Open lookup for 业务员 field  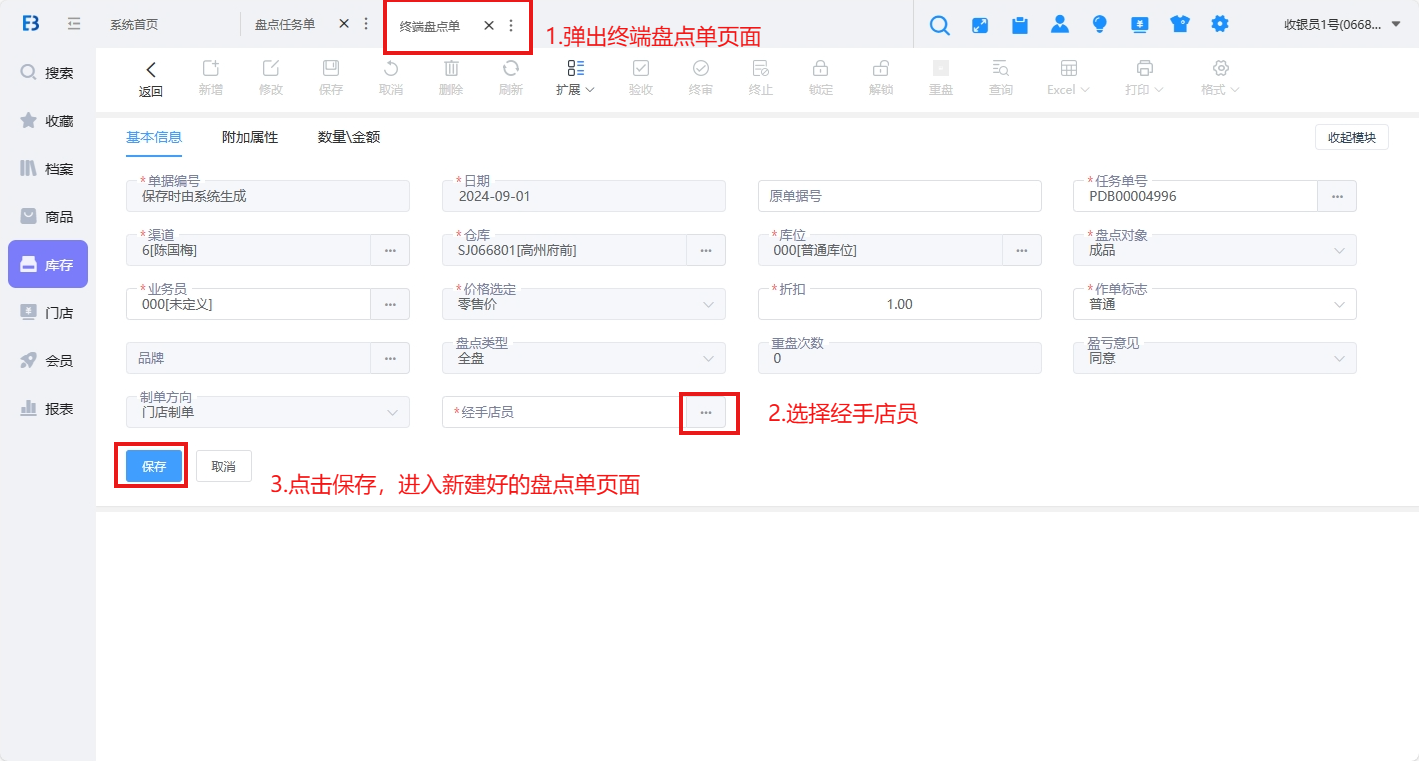[390, 304]
